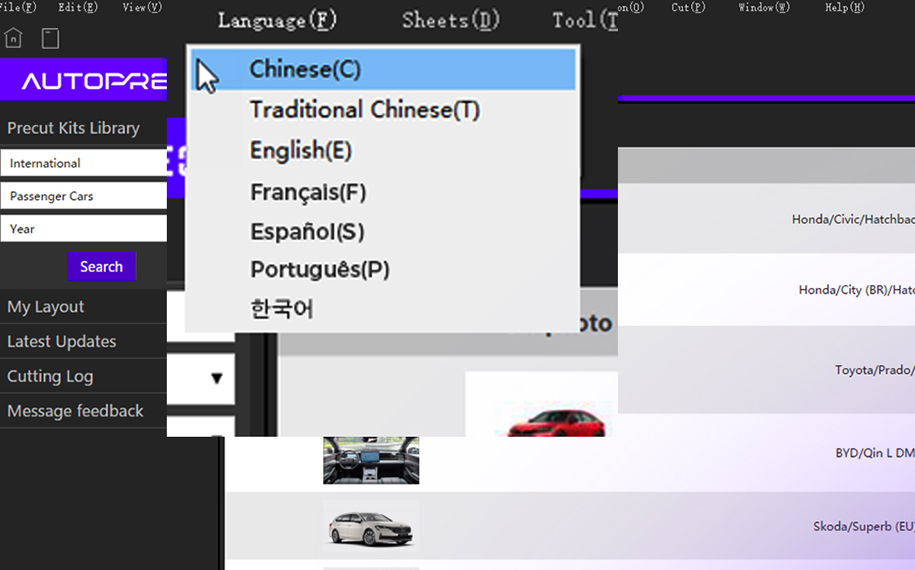
Task: Open the Language(F) menu
Action: pyautogui.click(x=277, y=20)
